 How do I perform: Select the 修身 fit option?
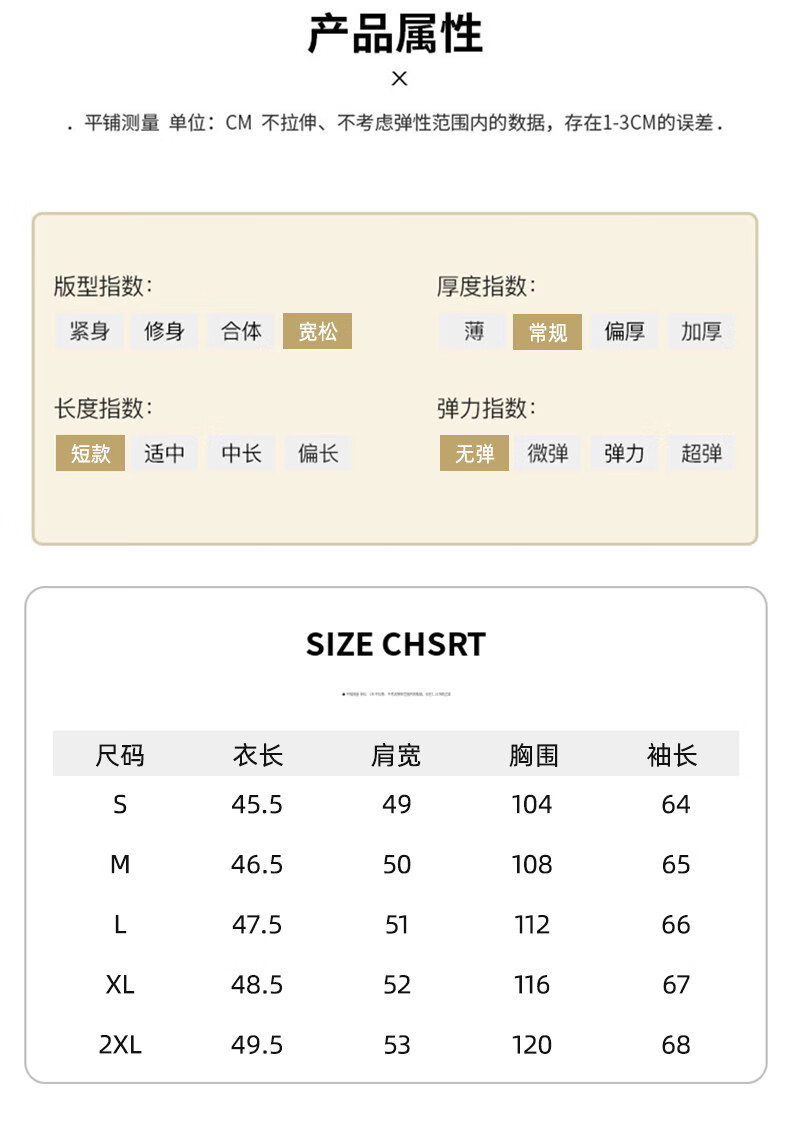[x=164, y=331]
